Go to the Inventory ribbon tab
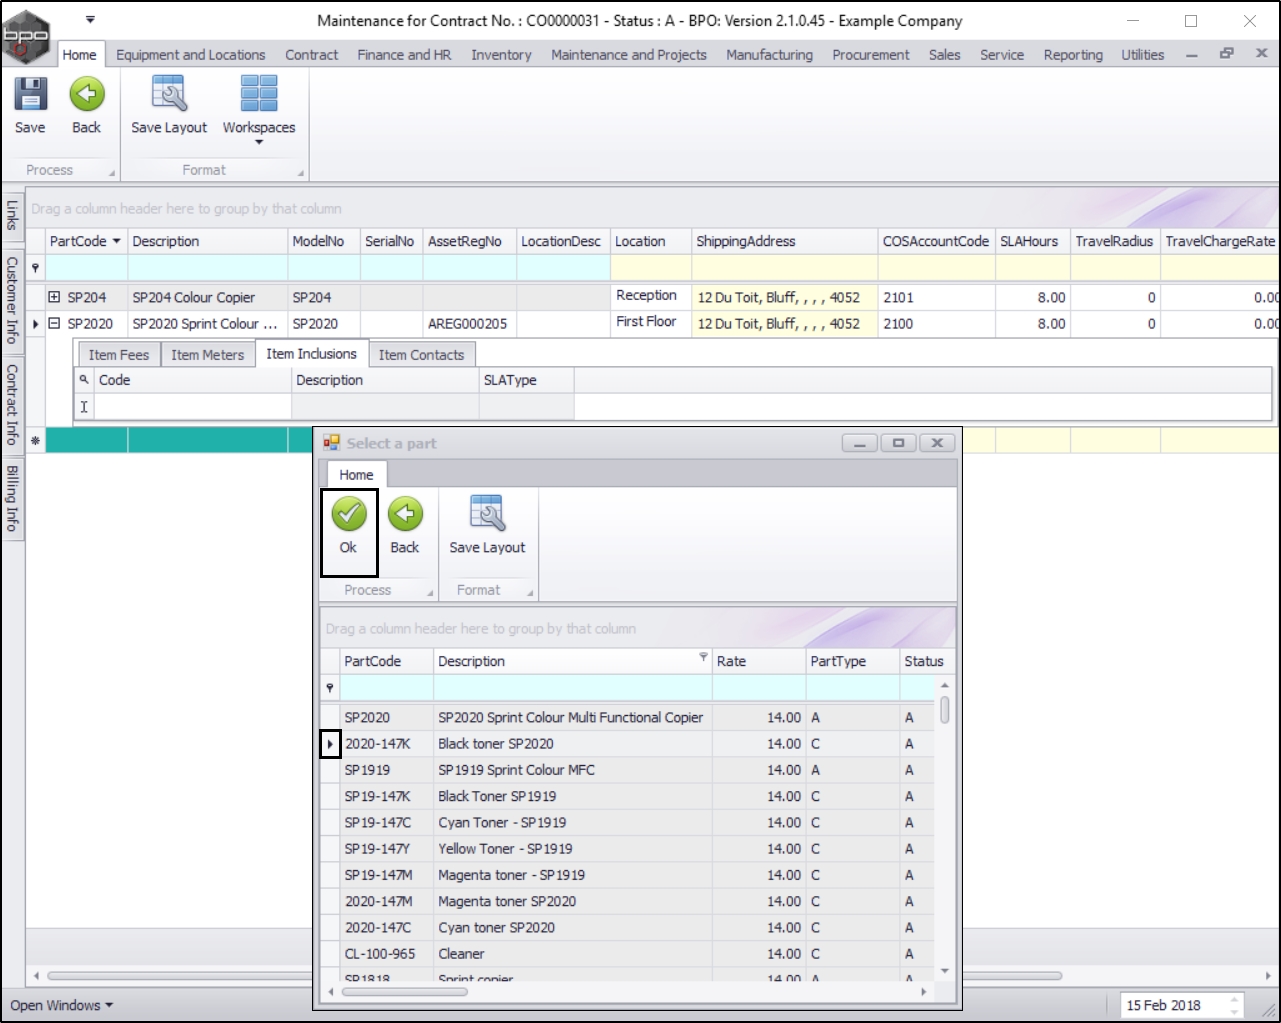 pos(501,55)
